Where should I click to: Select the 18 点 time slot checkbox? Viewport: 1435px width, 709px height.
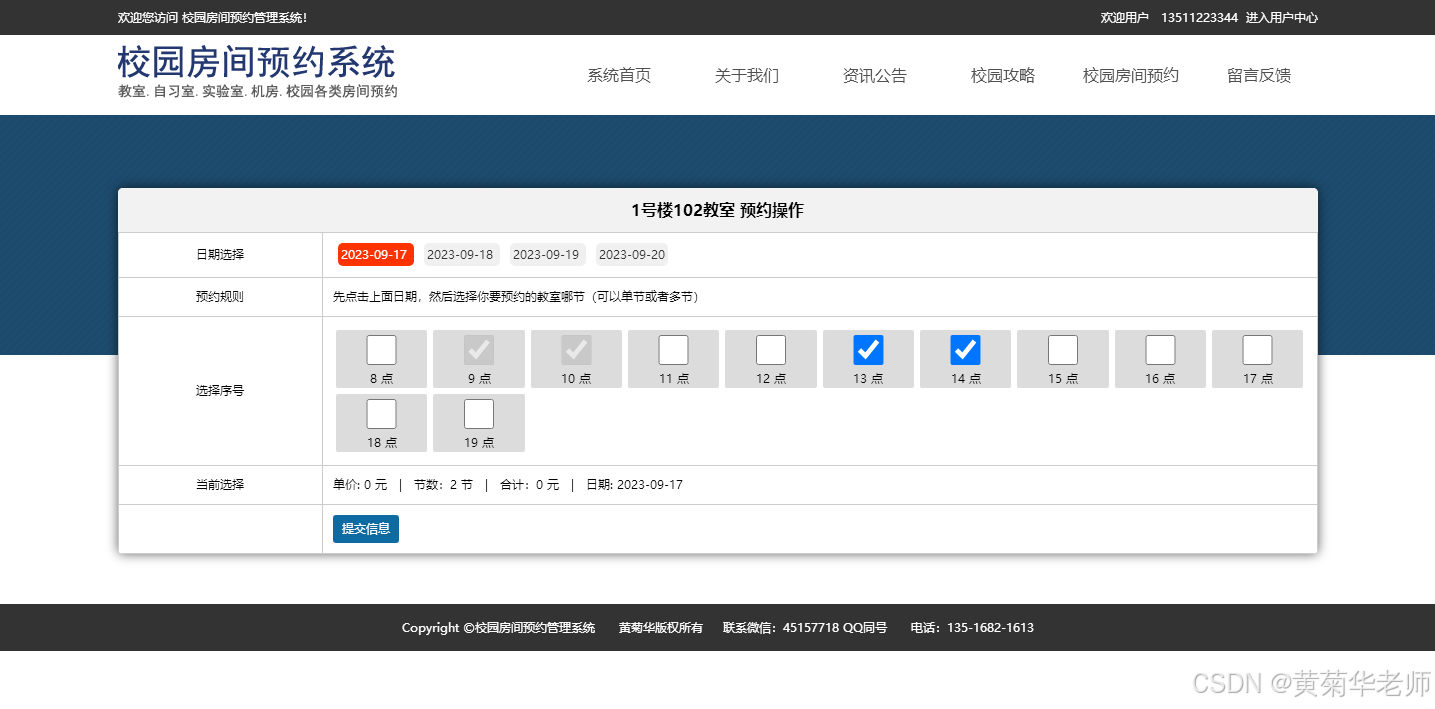[x=381, y=414]
